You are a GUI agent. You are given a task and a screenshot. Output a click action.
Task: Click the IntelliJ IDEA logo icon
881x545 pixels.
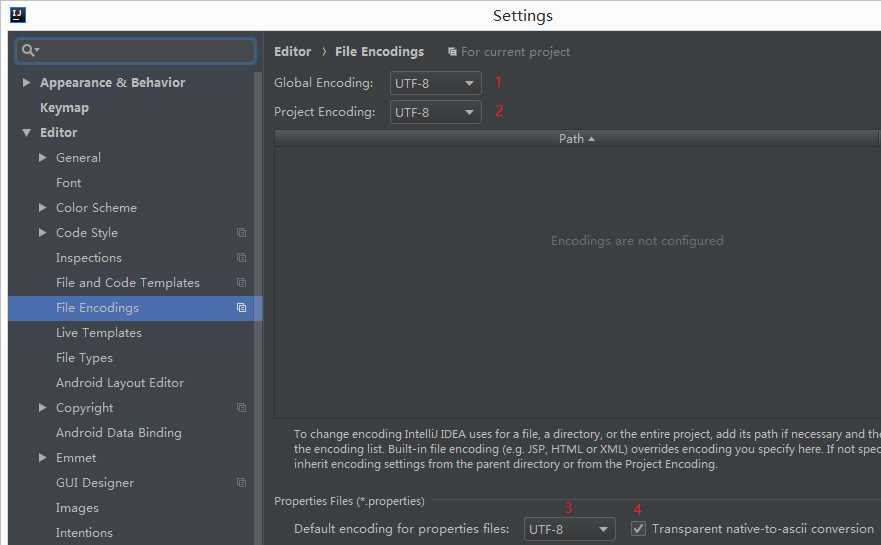(17, 15)
